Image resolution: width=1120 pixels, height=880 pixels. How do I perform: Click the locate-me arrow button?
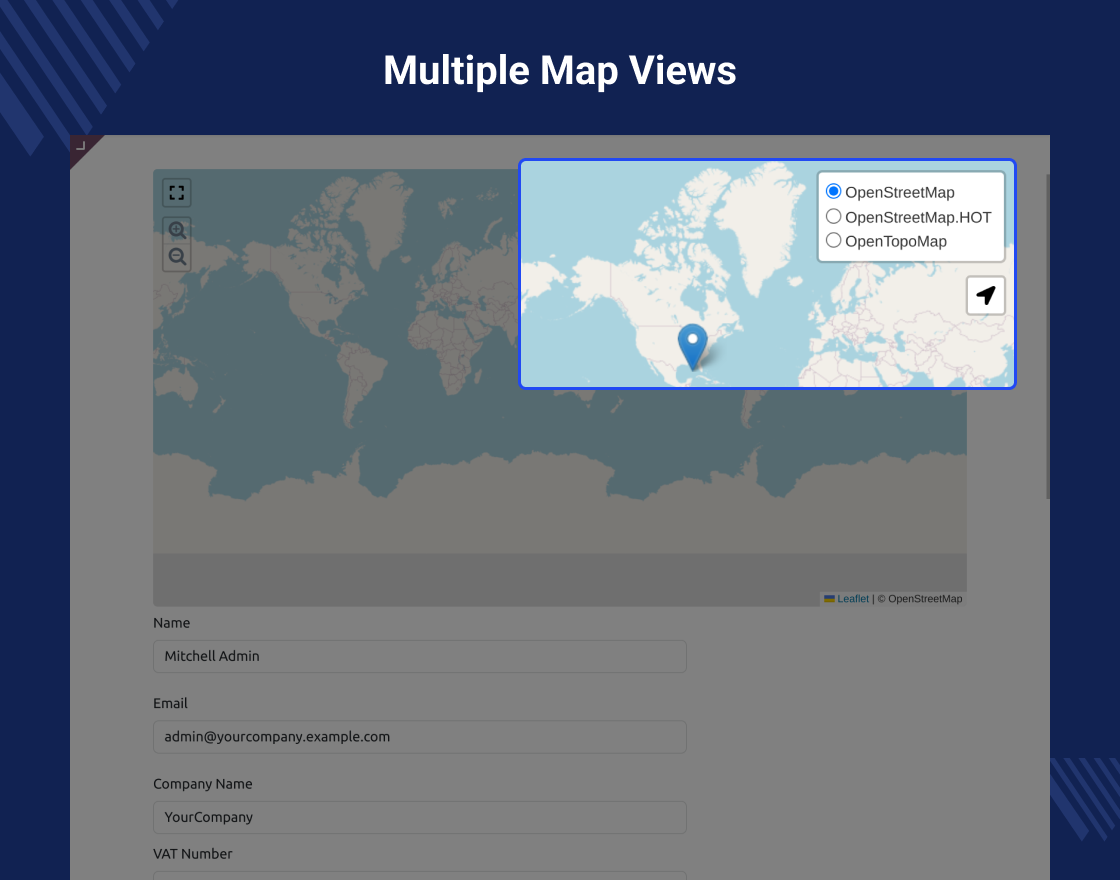tap(986, 295)
